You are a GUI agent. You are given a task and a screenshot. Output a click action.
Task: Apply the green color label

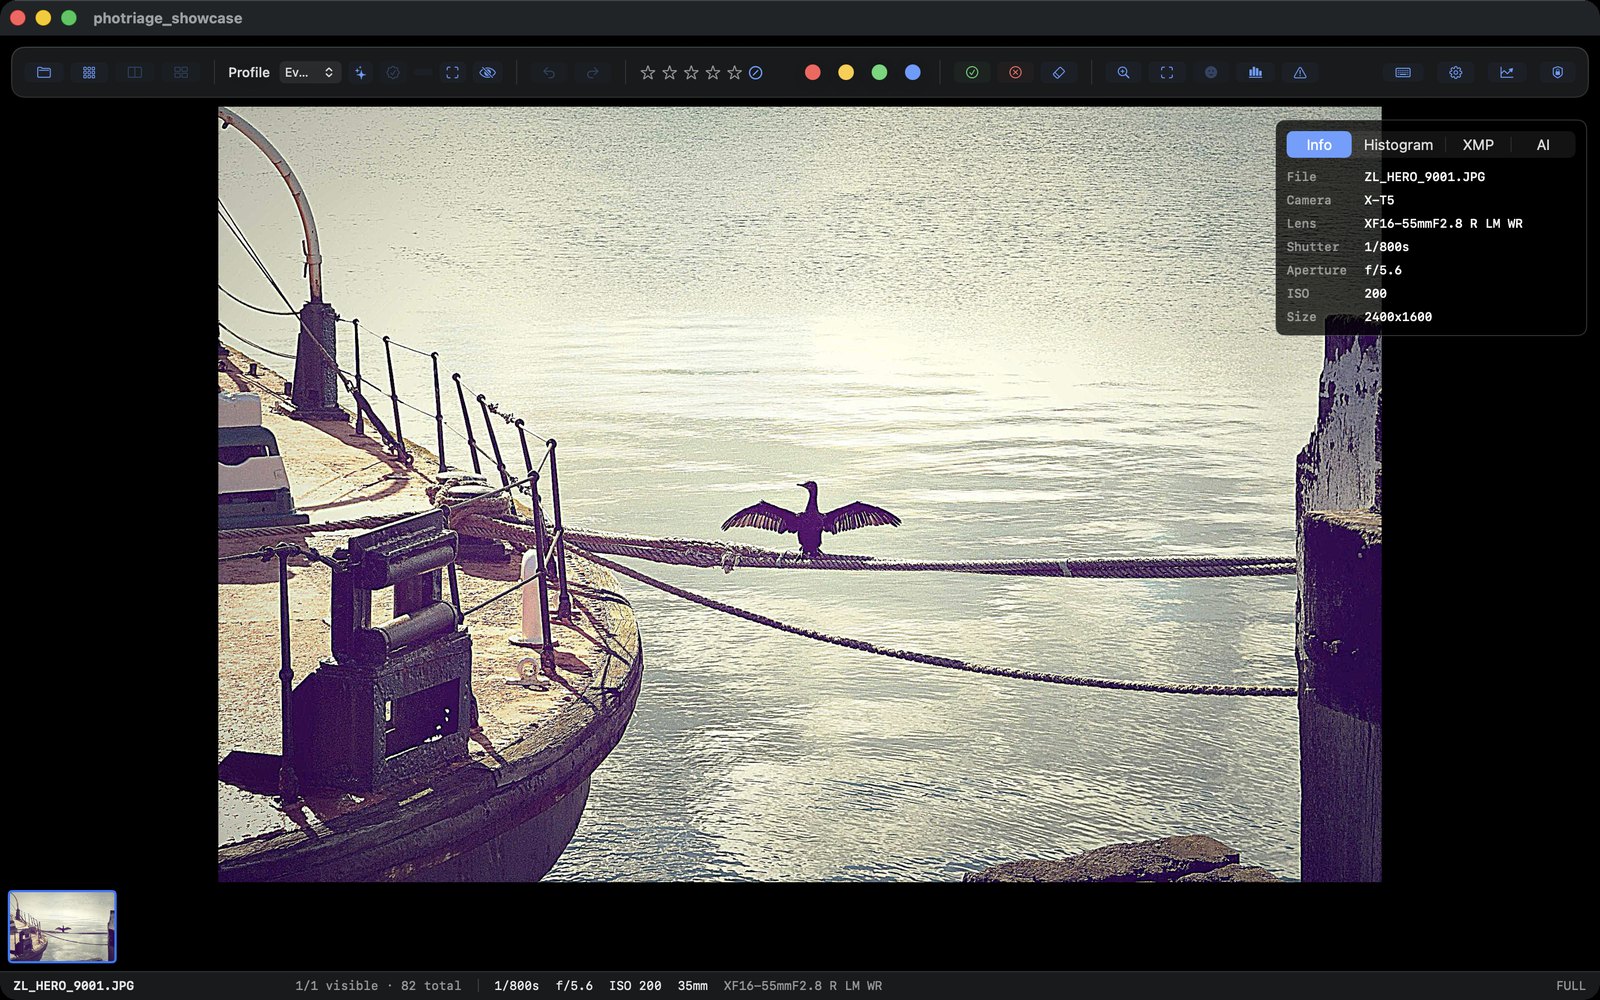(x=879, y=72)
